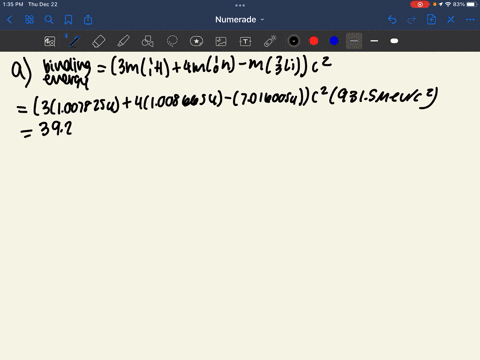Viewport: 480px width, 360px height.
Task: Undo the last stroke
Action: pyautogui.click(x=392, y=20)
